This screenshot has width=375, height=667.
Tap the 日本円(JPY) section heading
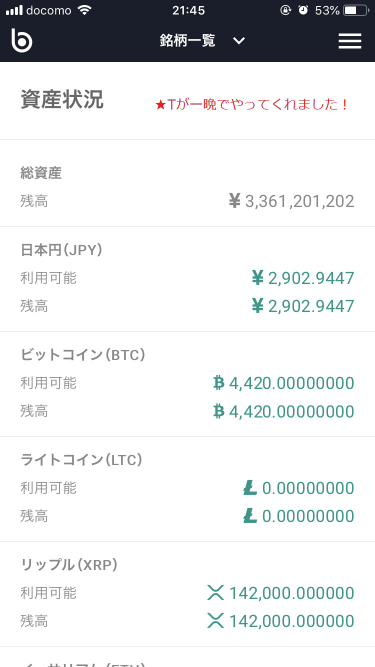(62, 250)
